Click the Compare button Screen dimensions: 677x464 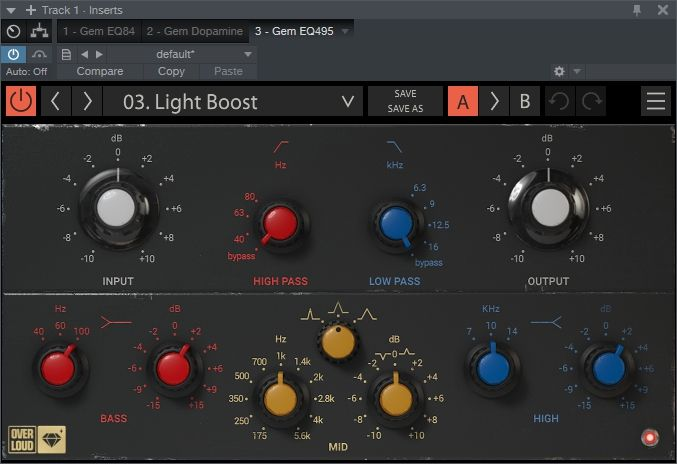(100, 71)
